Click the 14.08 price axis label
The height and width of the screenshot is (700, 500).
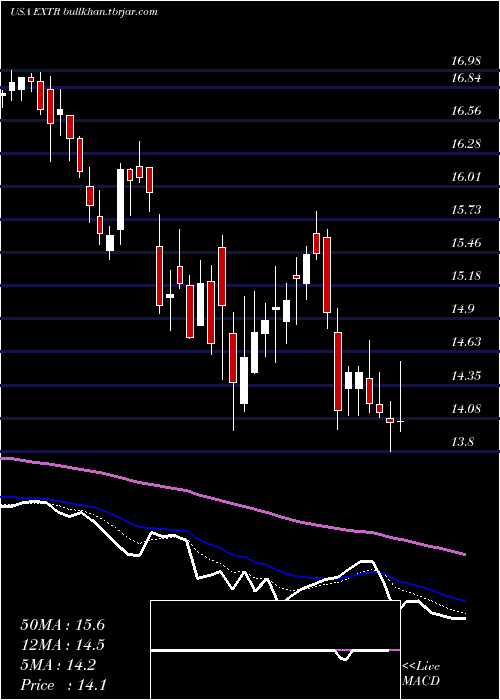[x=467, y=409]
